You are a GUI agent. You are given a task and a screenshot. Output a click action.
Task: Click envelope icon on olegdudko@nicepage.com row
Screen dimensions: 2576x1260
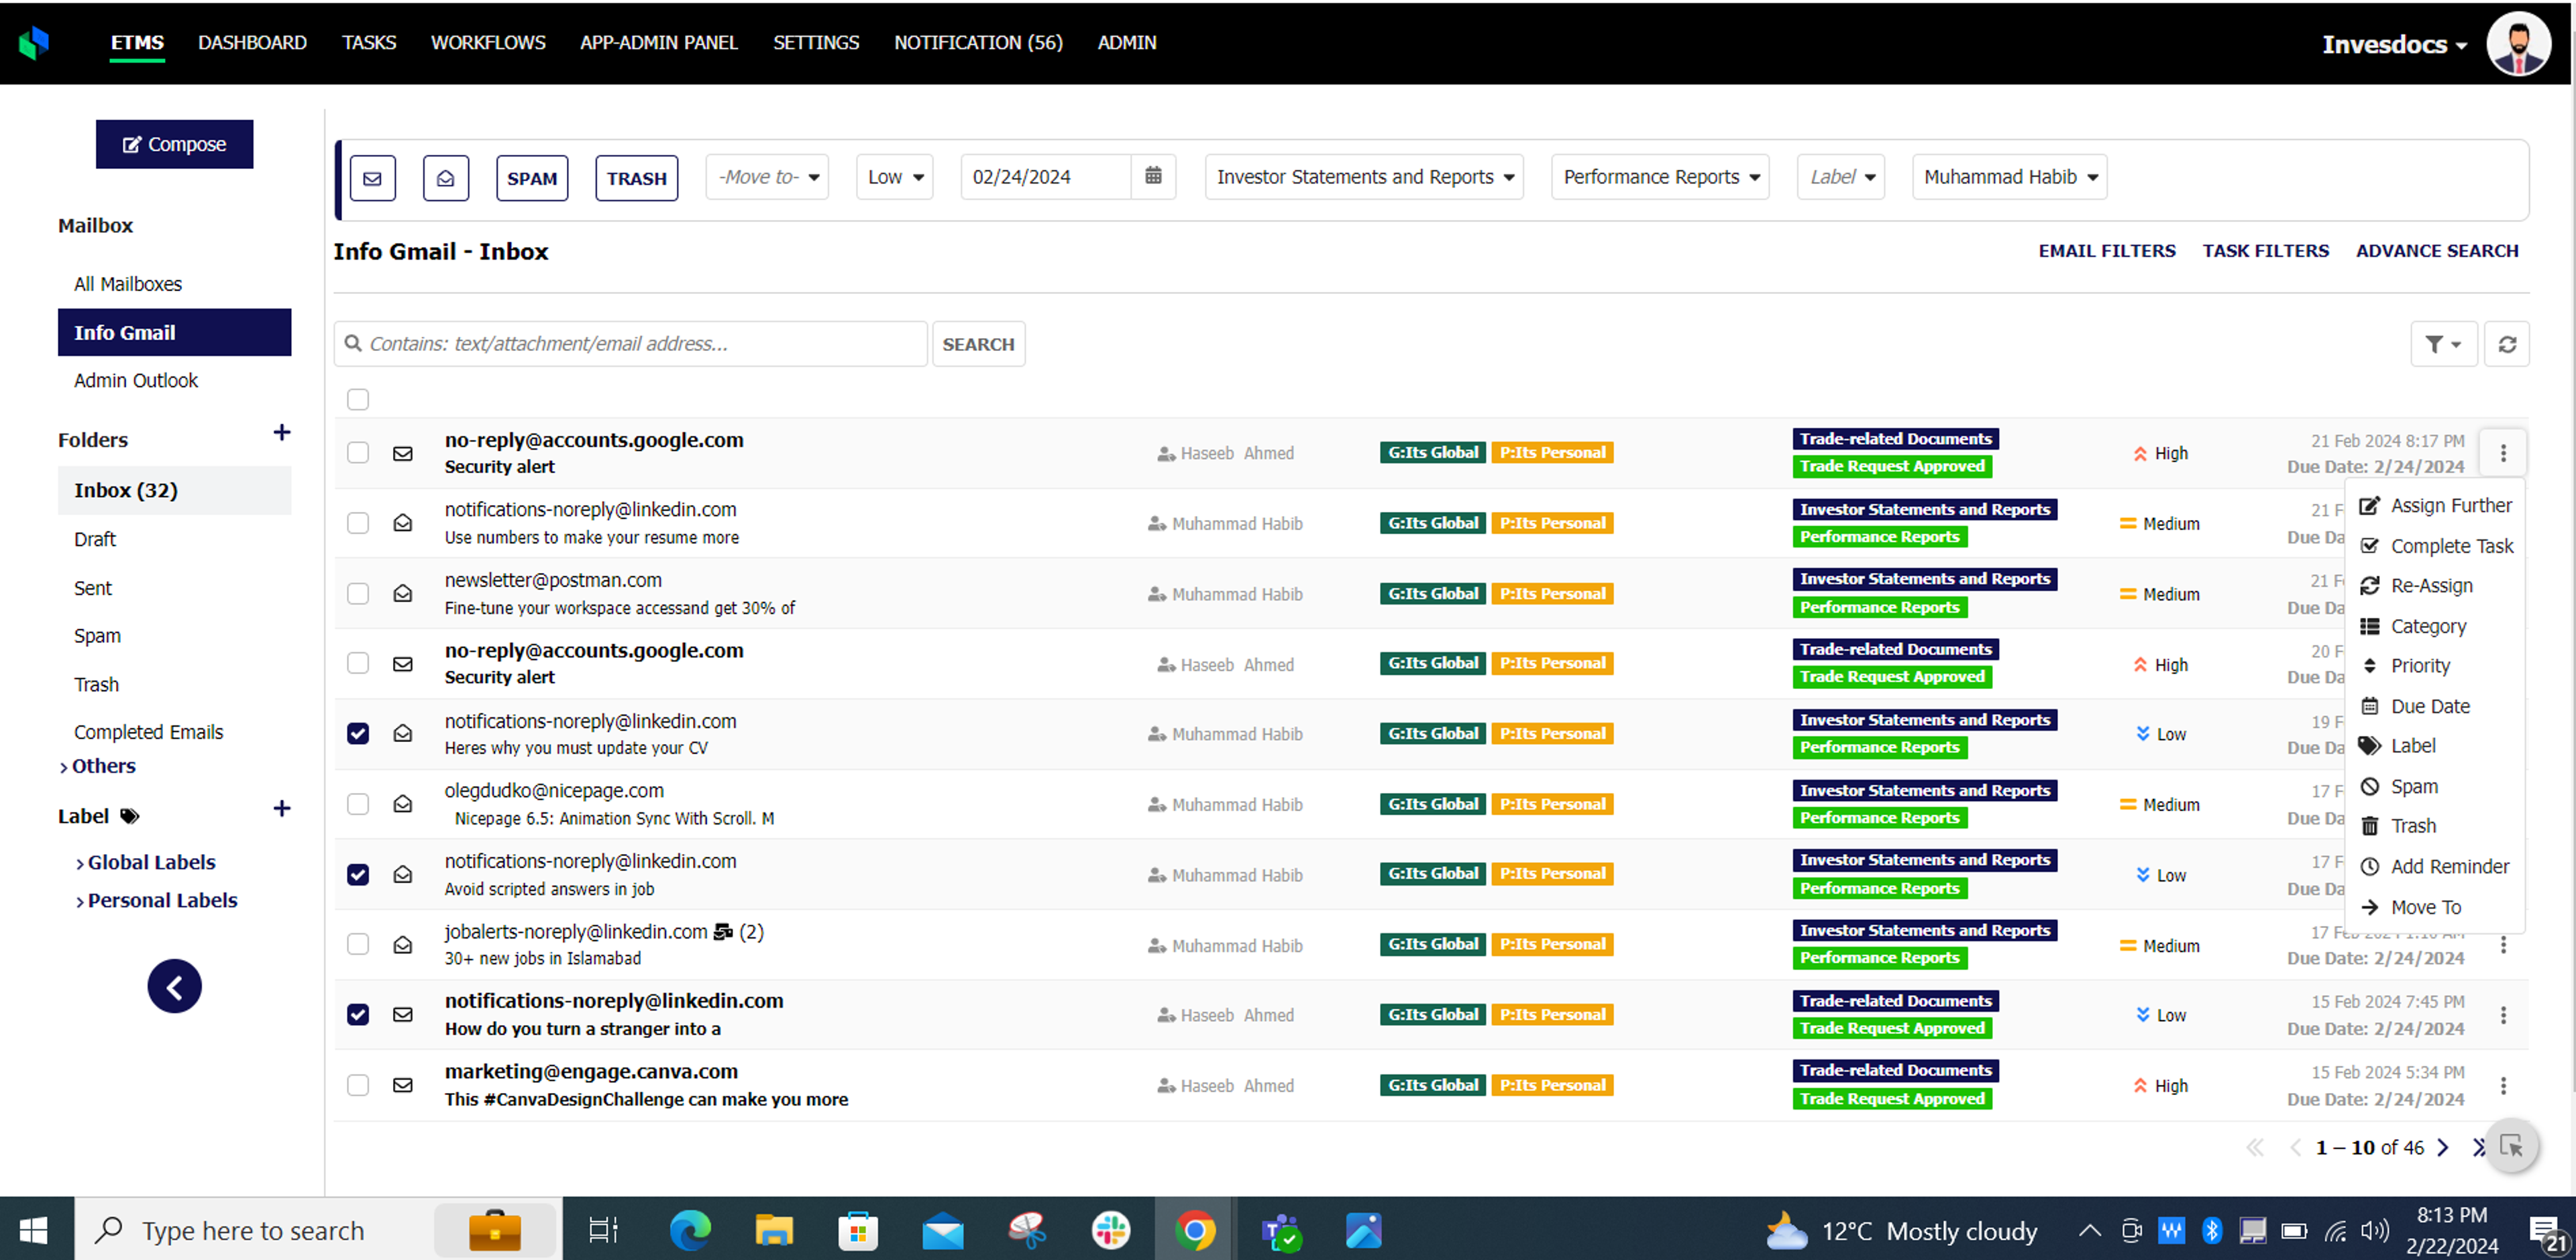402,804
